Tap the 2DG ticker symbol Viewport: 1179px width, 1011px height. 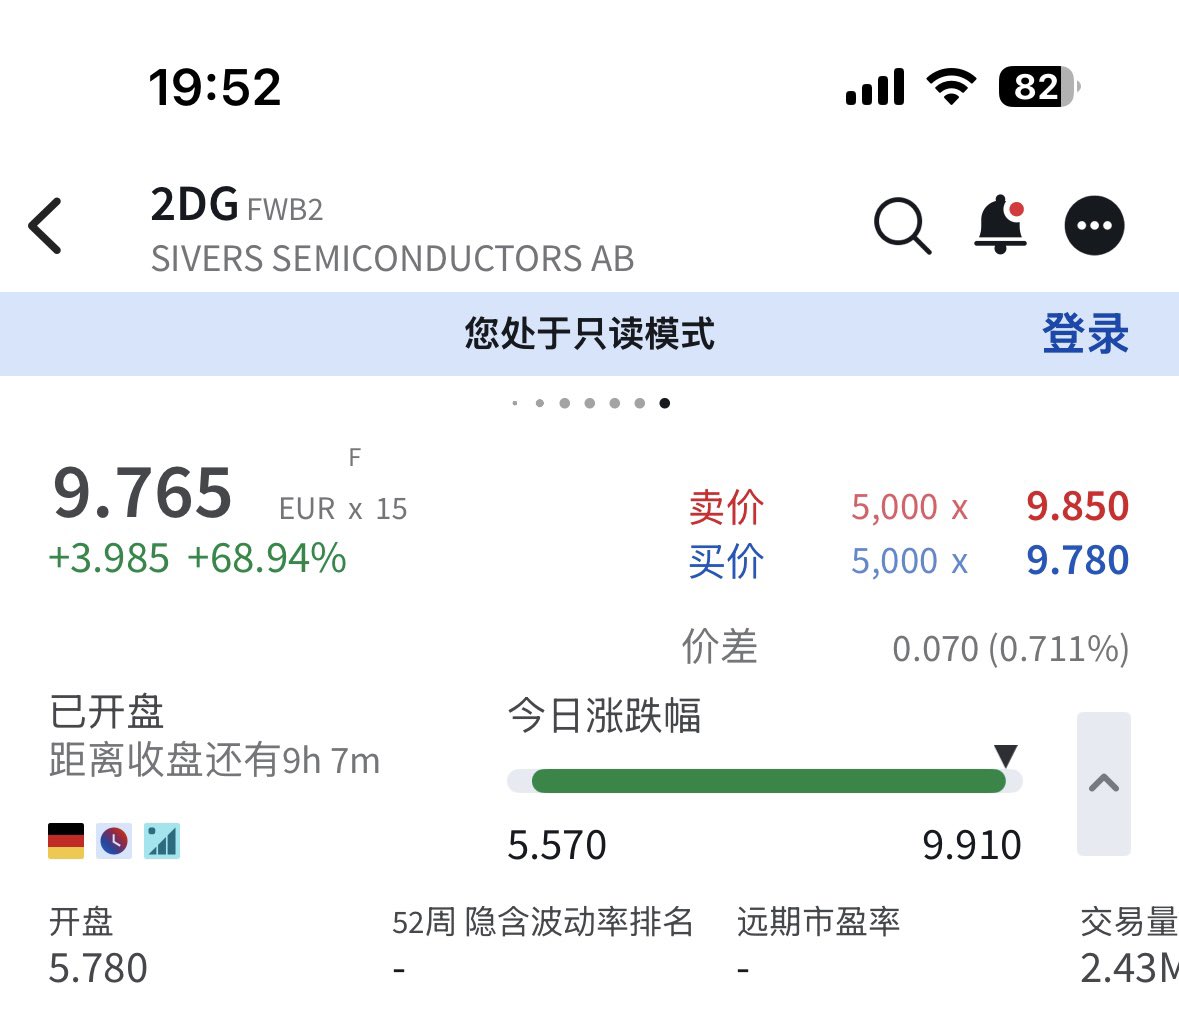[x=194, y=204]
